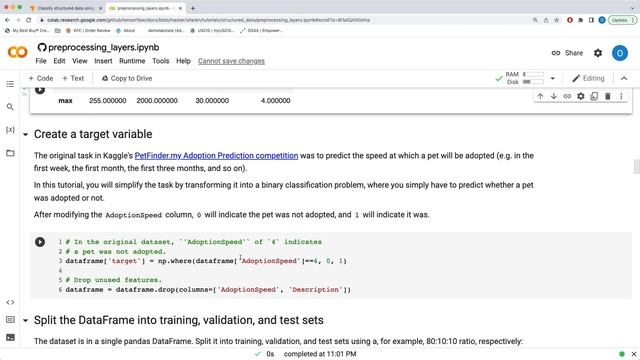This screenshot has width=640, height=360.
Task: Open Colab settings gear in header
Action: tap(598, 53)
